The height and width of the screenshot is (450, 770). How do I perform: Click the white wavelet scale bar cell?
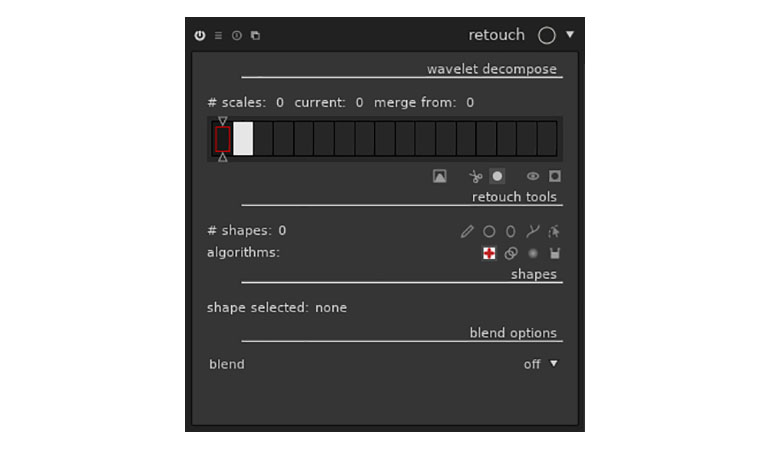tap(243, 139)
